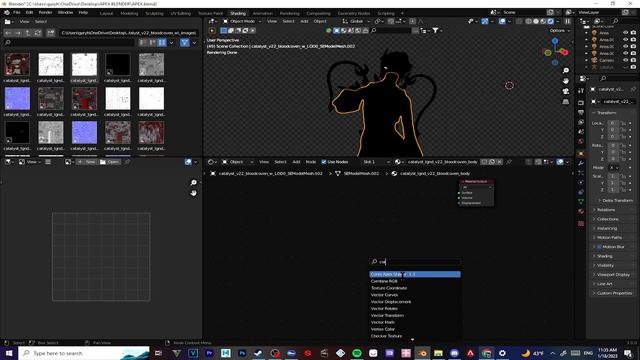Click the file browser path field
The height and width of the screenshot is (360, 640).
tap(129, 33)
